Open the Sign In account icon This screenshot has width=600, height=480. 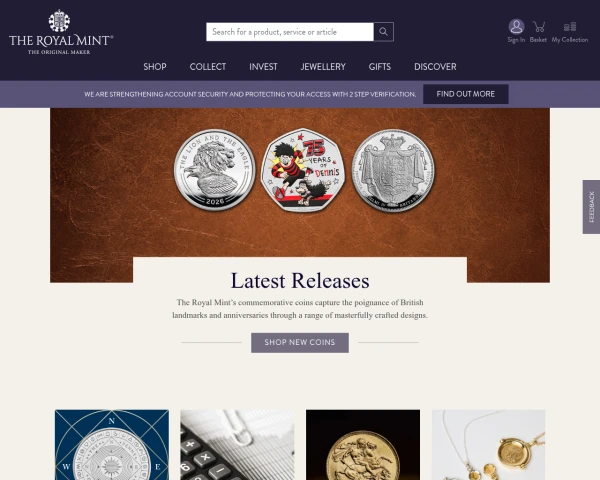[516, 27]
